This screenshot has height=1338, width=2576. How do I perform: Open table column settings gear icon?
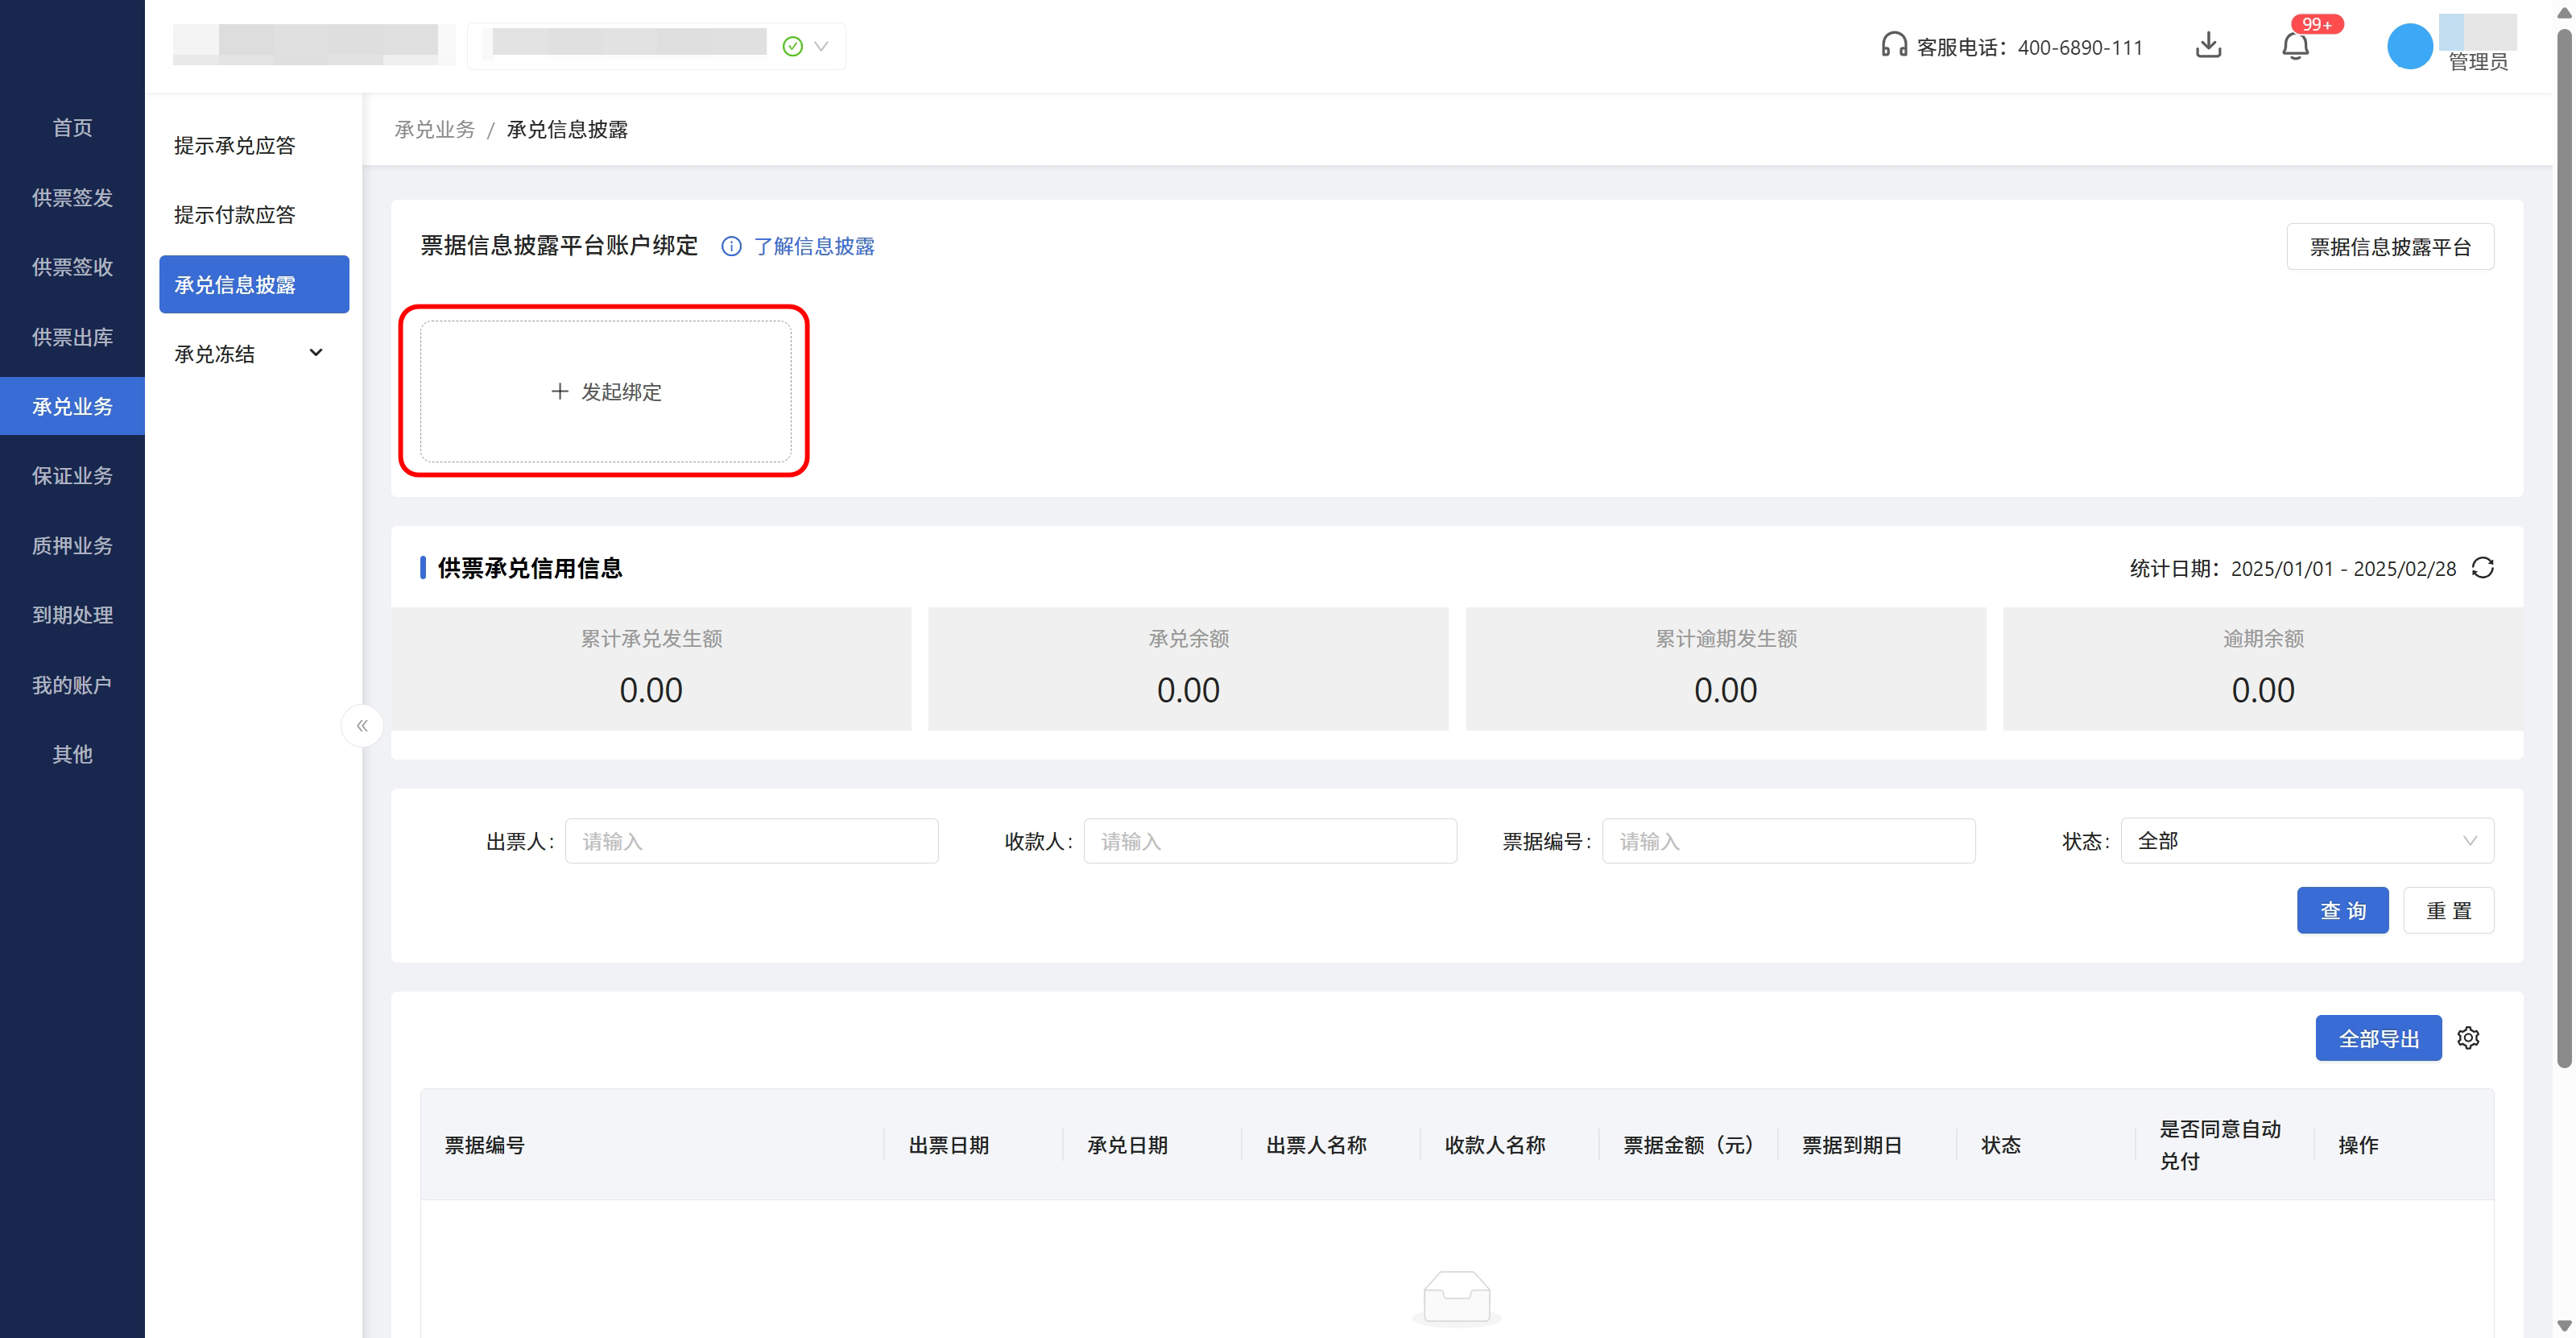[2468, 1038]
